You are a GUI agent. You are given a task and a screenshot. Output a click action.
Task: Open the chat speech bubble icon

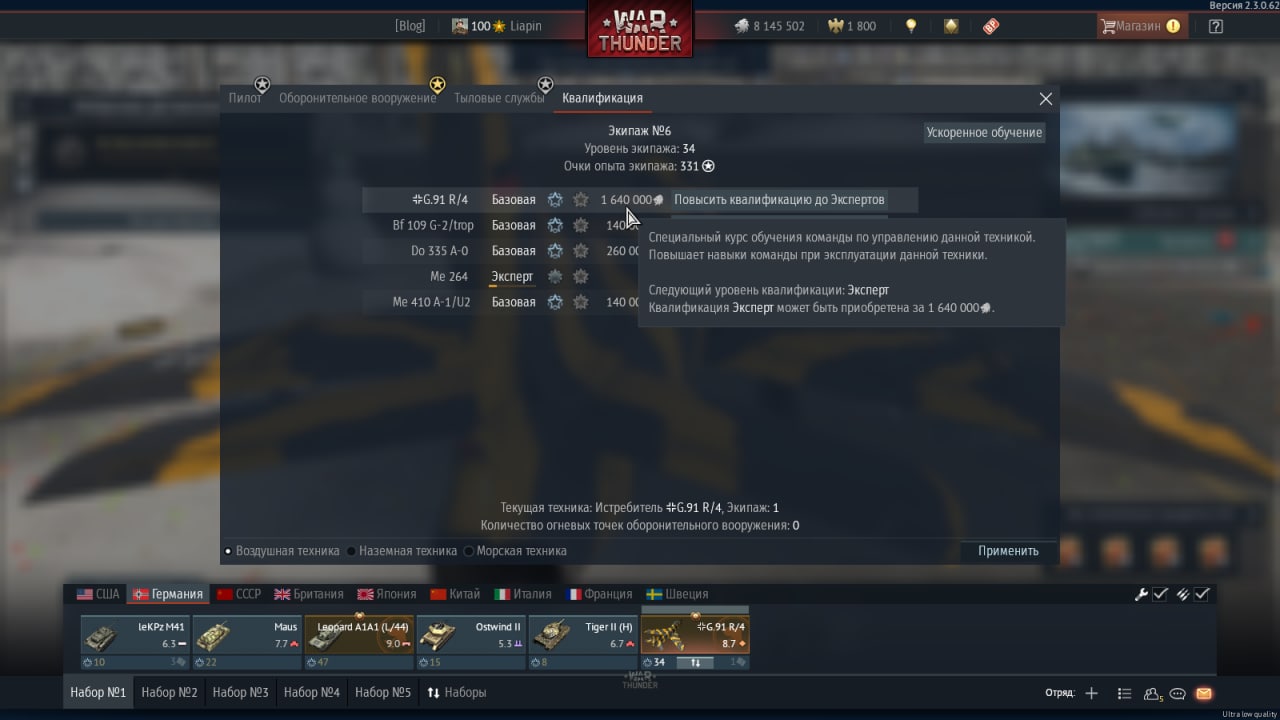point(1178,693)
